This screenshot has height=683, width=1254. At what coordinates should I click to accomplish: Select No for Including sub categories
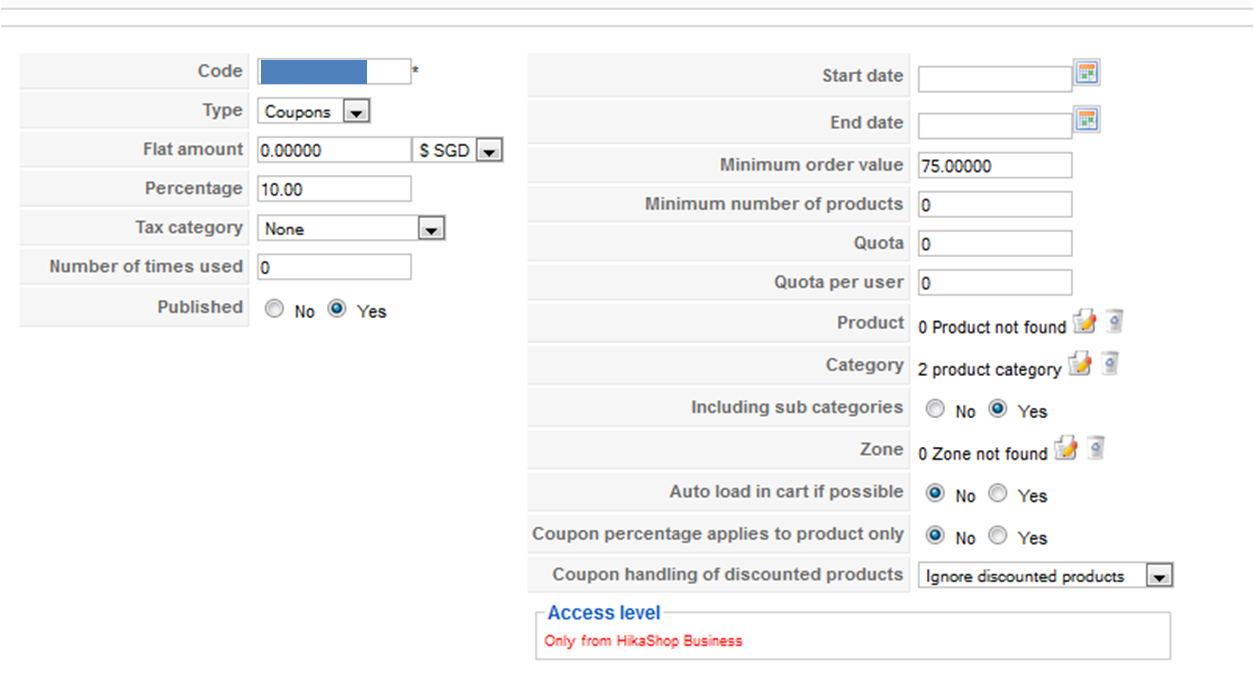(x=935, y=409)
